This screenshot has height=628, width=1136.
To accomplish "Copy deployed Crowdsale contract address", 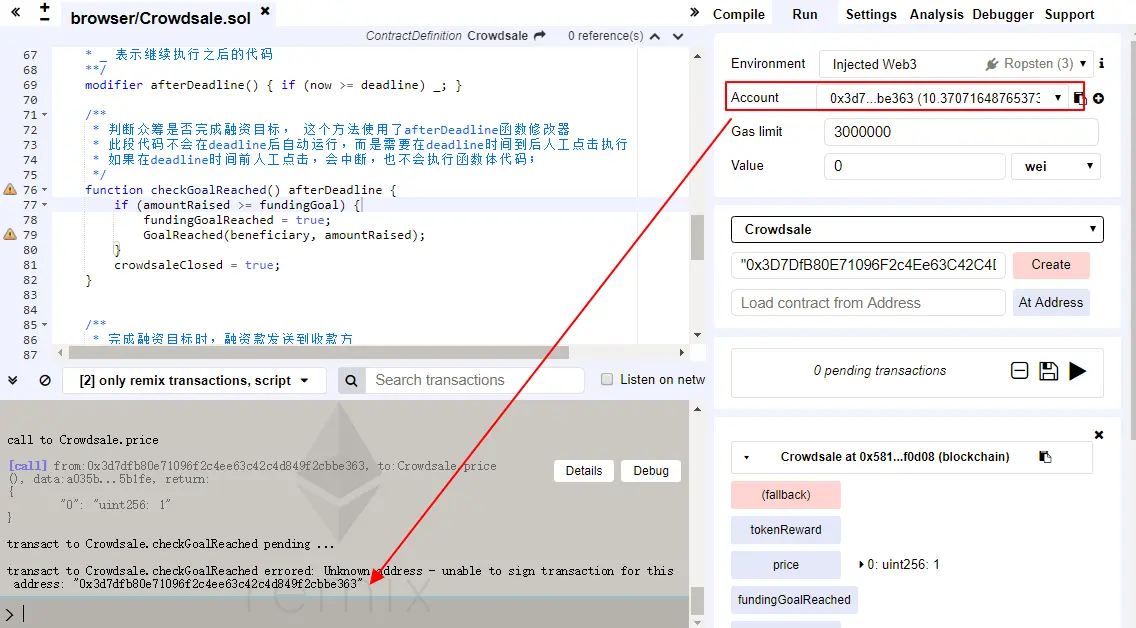I will (1045, 456).
